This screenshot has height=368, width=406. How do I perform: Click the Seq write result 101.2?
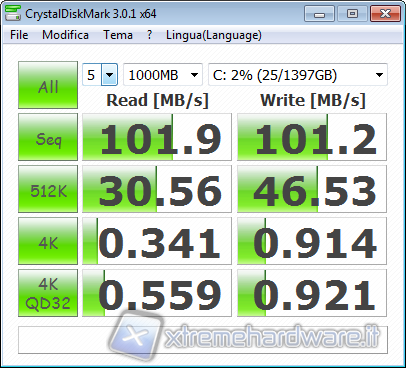tap(312, 137)
